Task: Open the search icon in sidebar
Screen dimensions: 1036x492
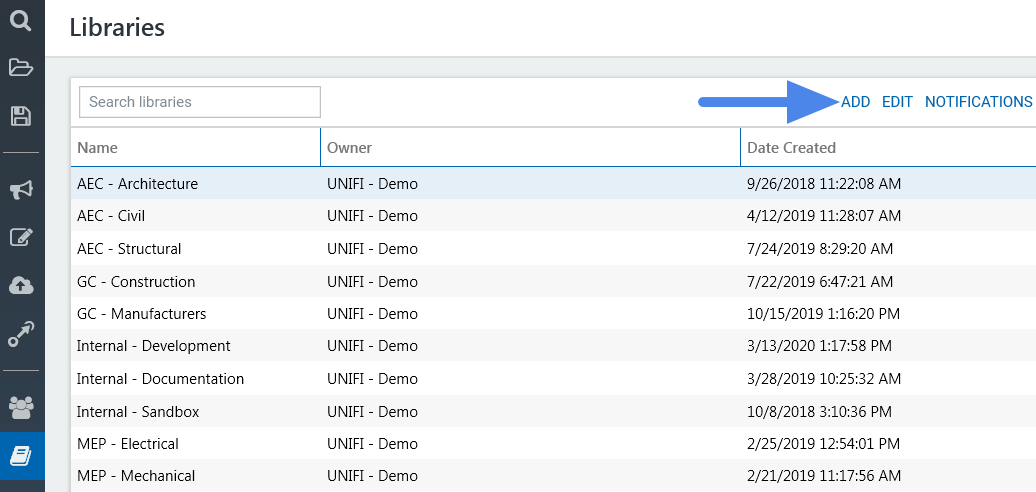Action: point(21,20)
